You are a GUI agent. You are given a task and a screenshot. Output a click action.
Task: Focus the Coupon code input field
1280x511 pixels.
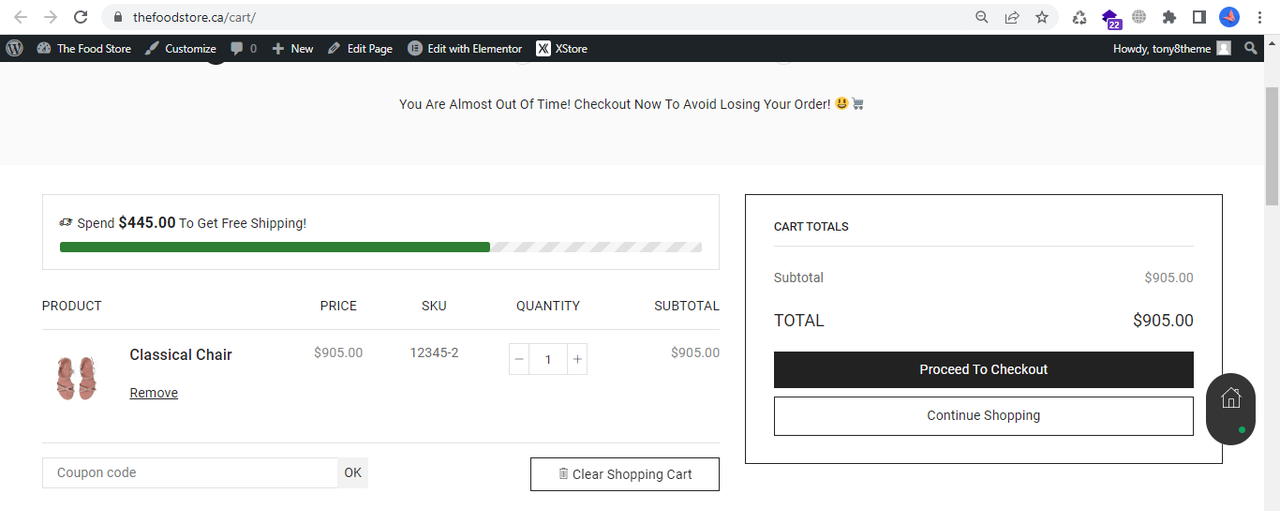coord(190,473)
